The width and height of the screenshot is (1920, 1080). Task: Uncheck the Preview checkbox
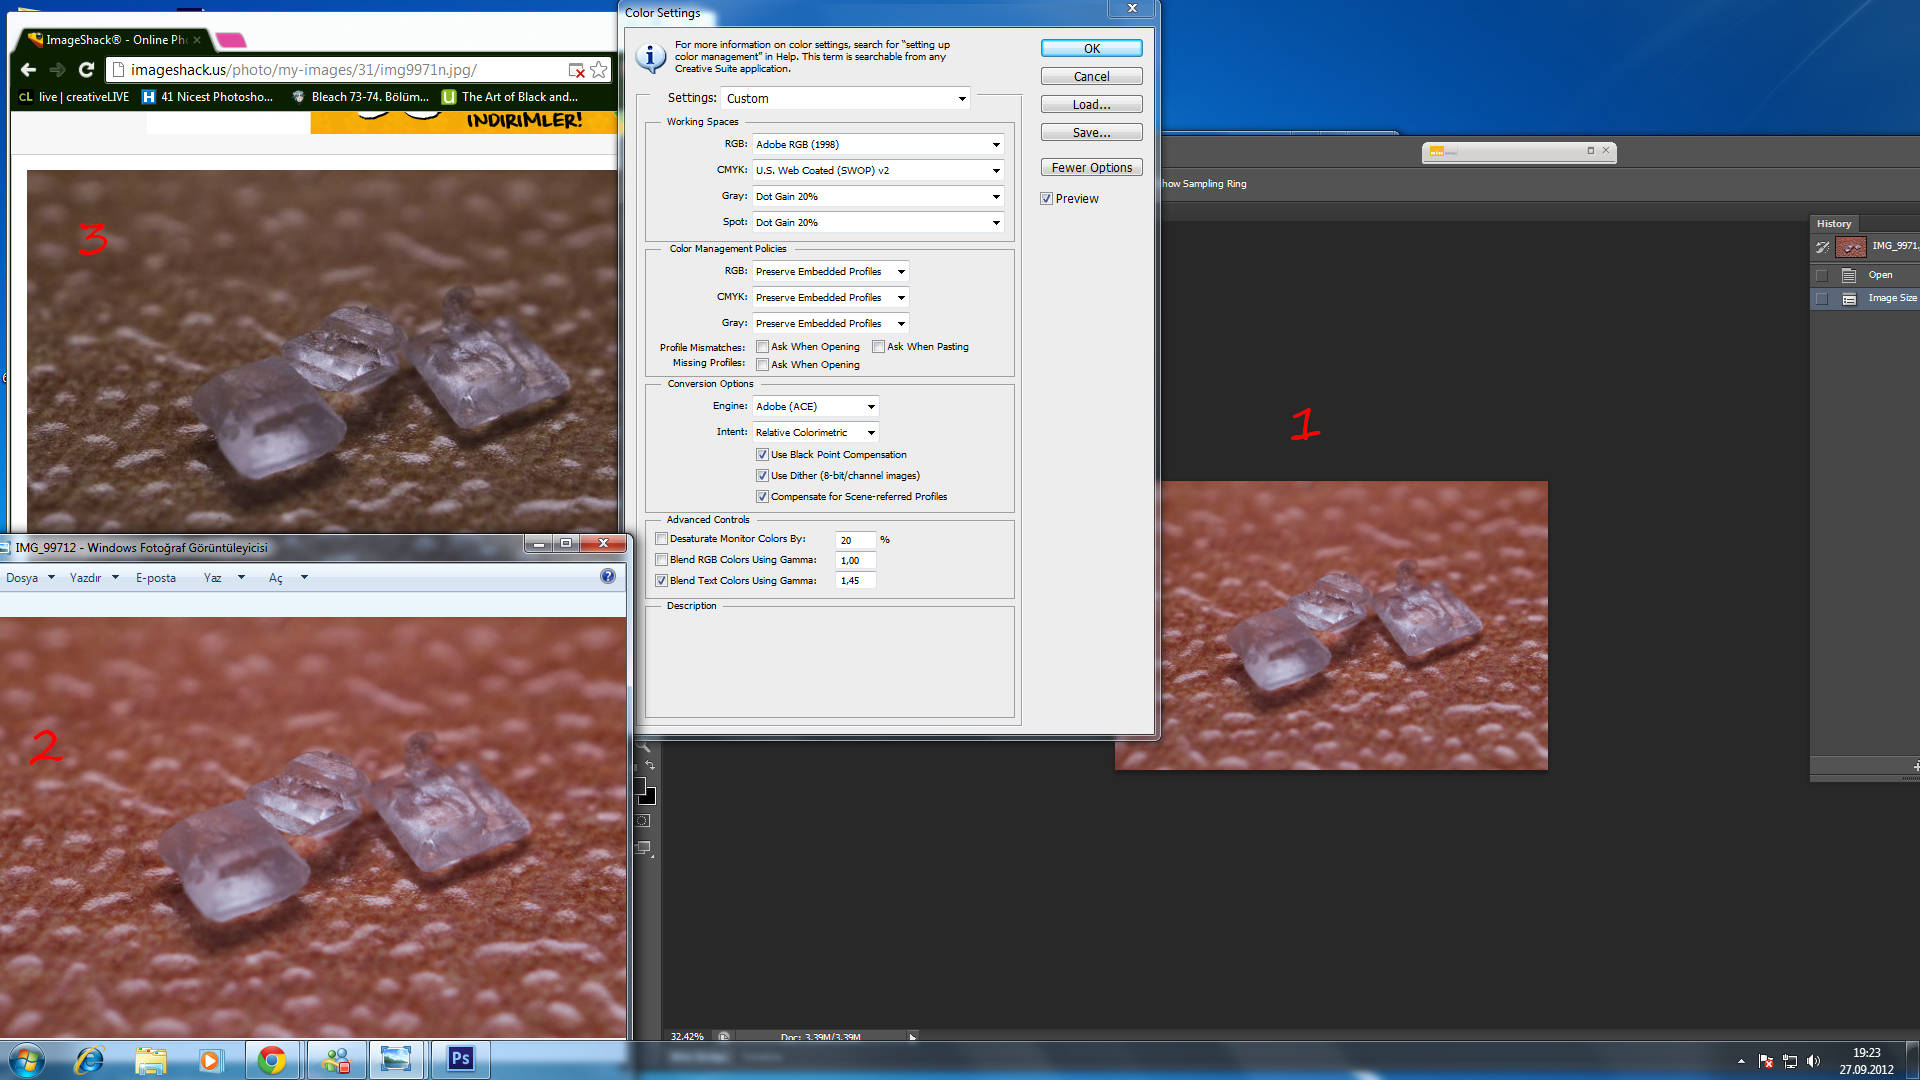1046,199
